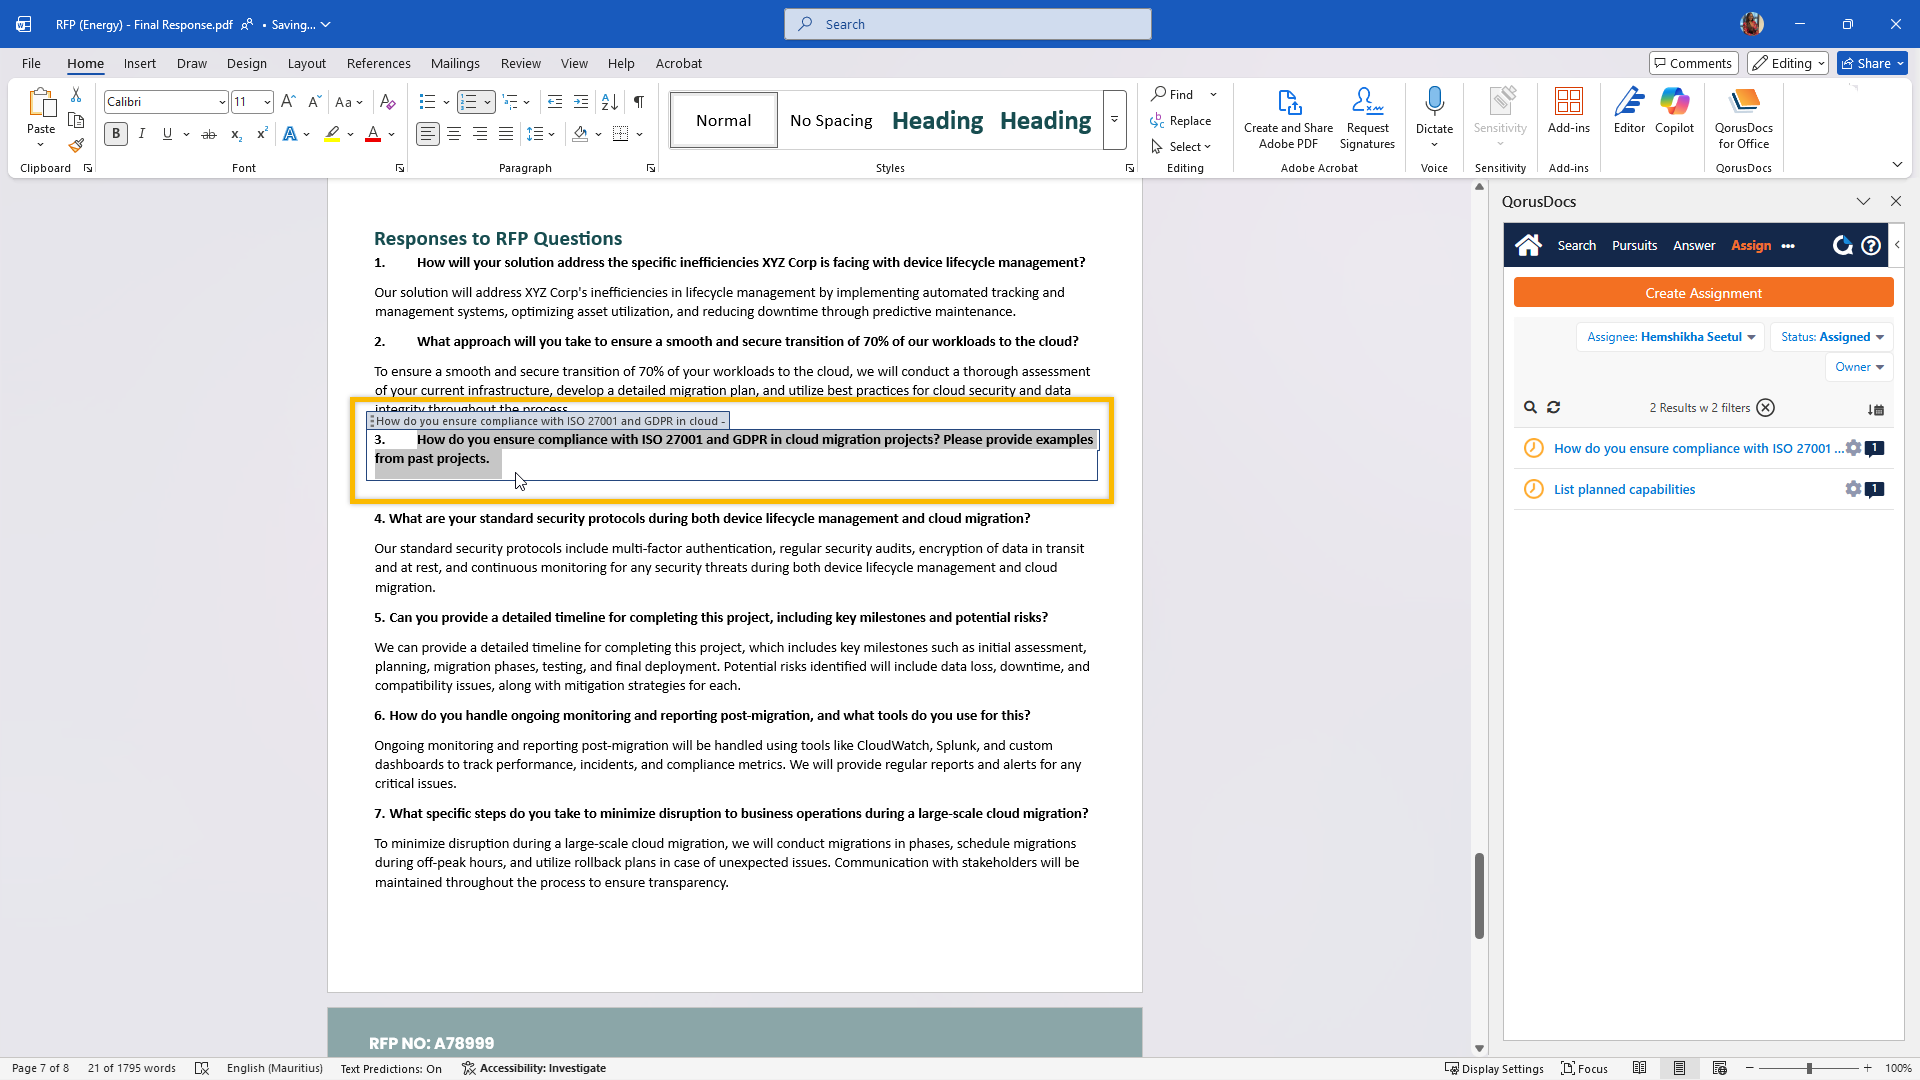The width and height of the screenshot is (1920, 1080).
Task: Open the Status: Assigned dropdown
Action: click(x=1832, y=337)
